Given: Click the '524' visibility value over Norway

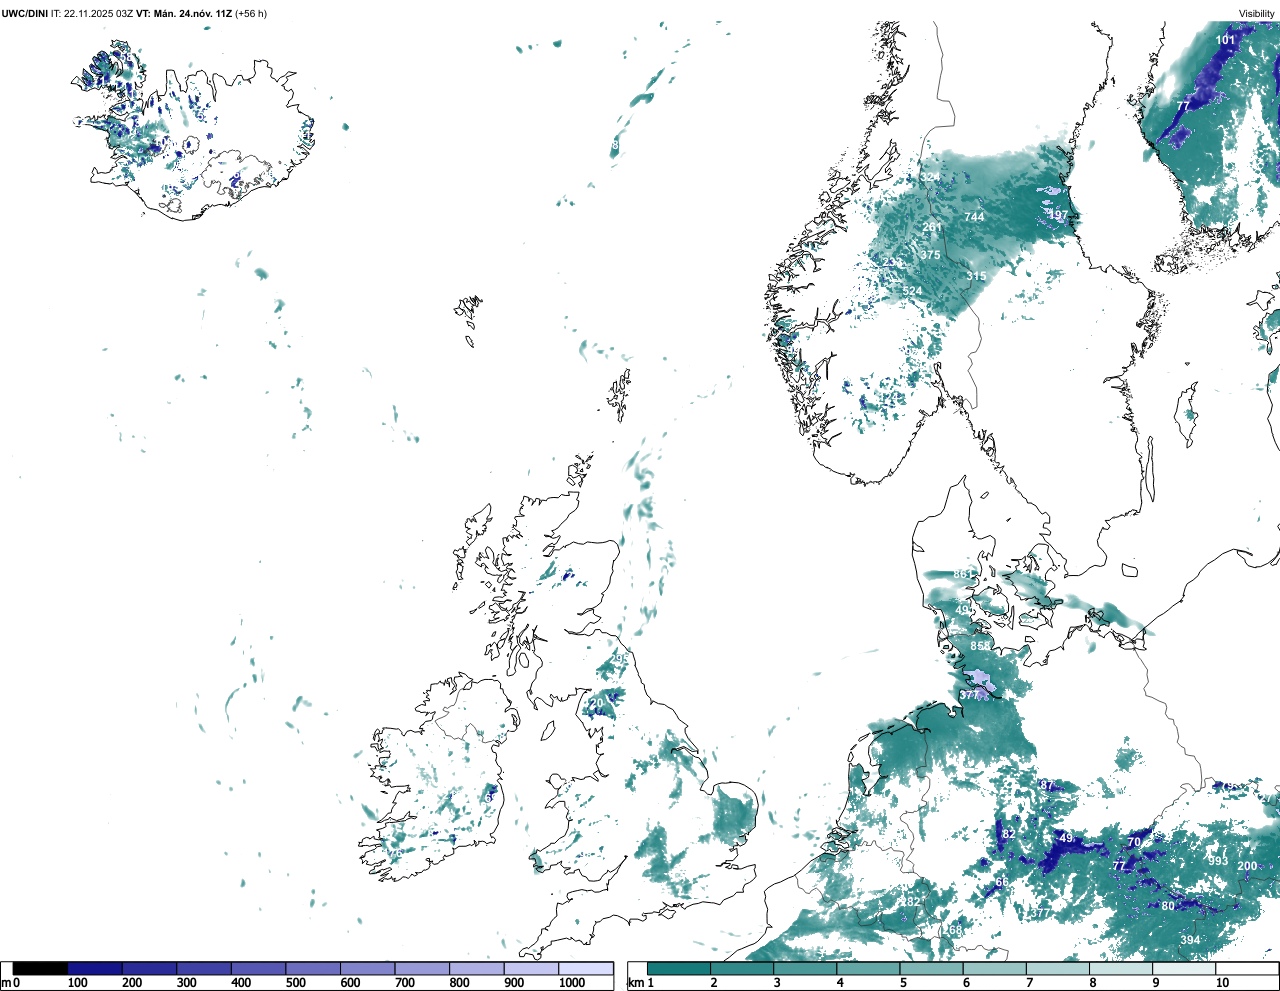Looking at the screenshot, I should [912, 292].
